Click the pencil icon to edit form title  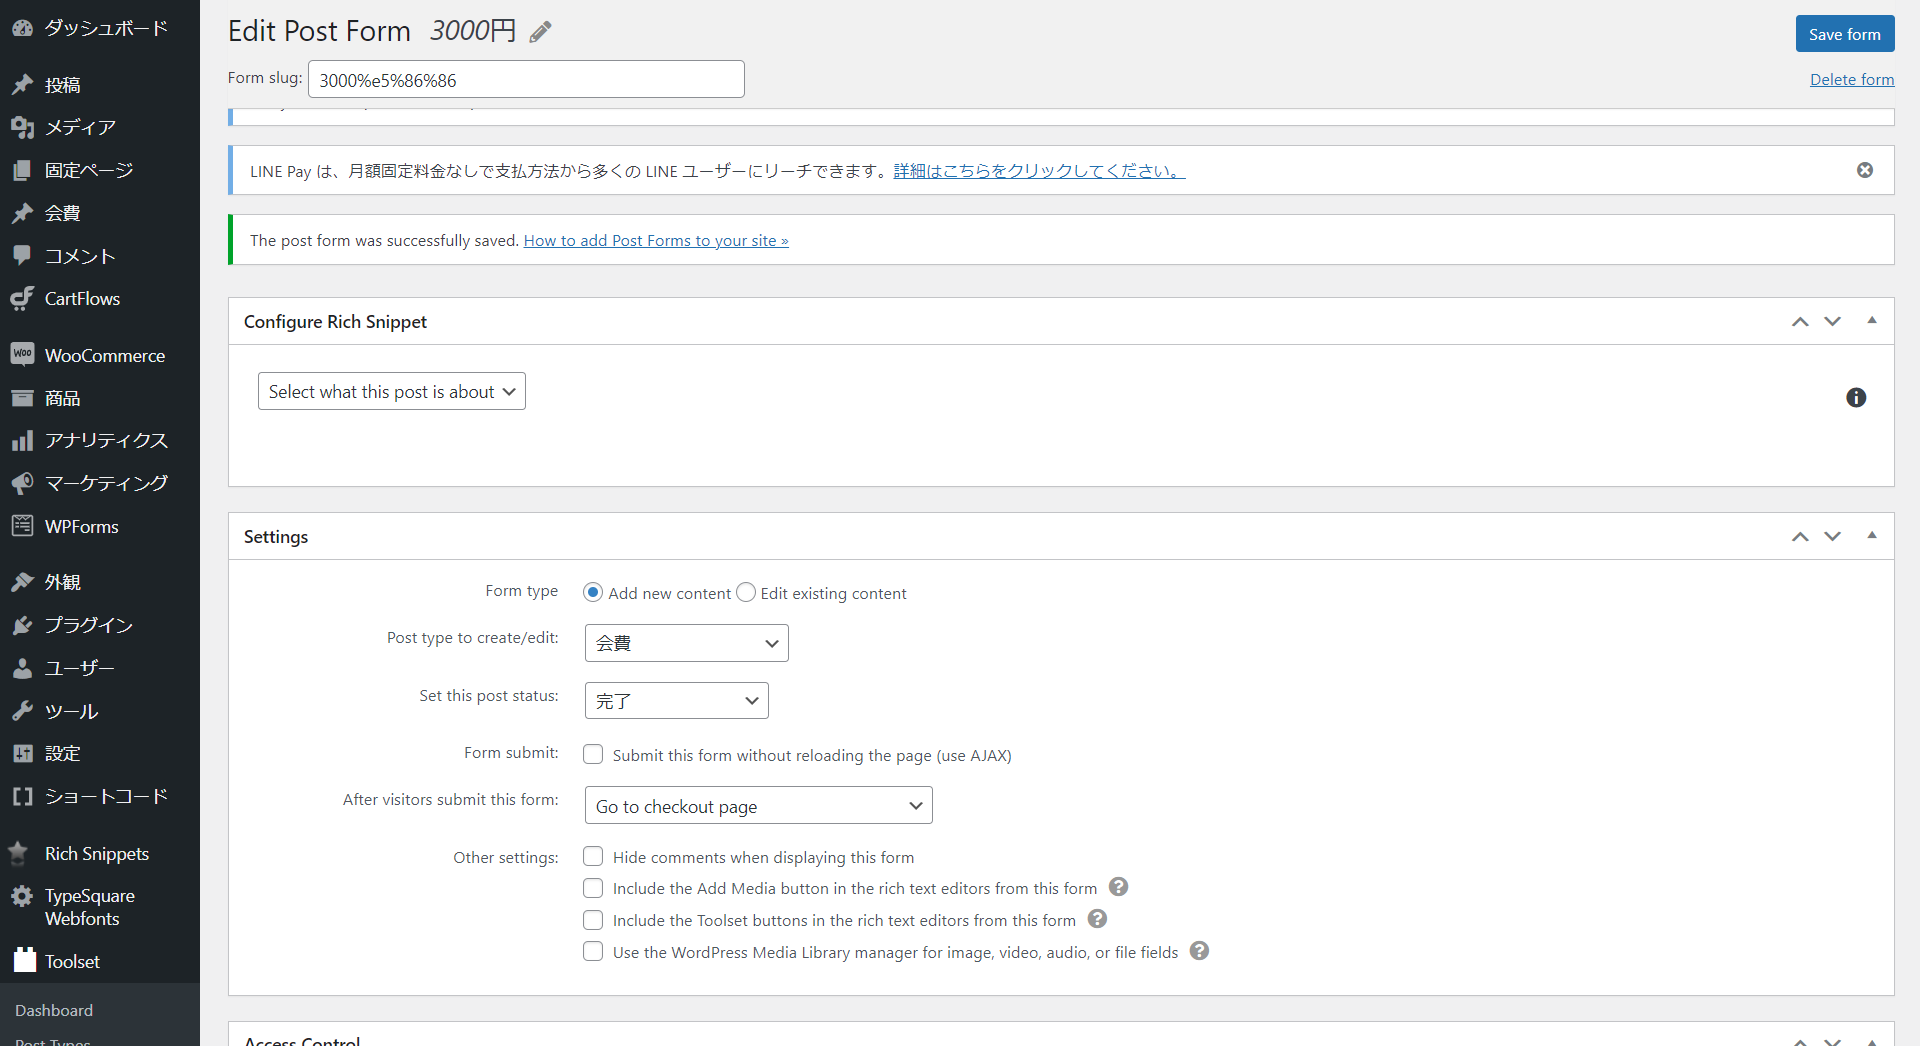(x=541, y=32)
